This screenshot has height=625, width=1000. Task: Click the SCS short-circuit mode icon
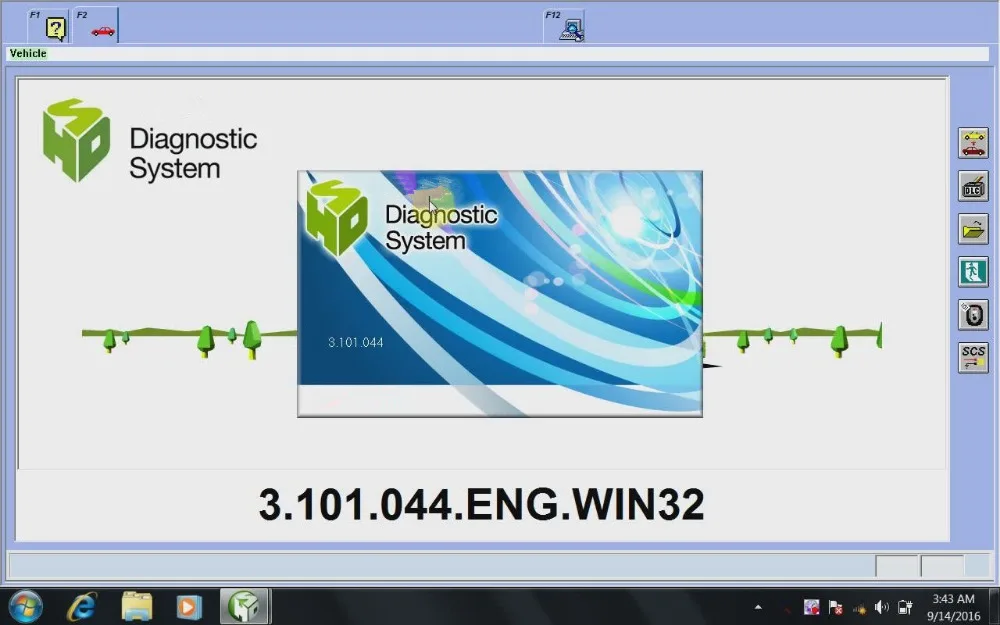coord(973,358)
